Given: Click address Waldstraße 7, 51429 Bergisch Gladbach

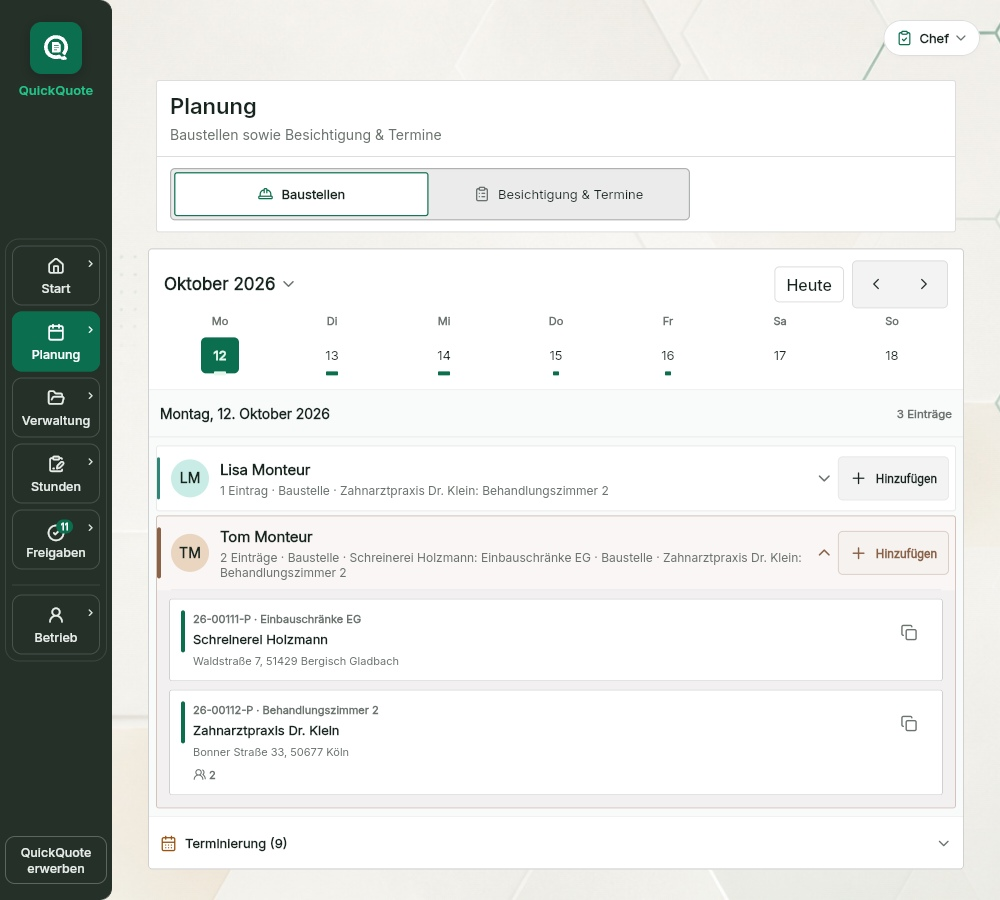Looking at the screenshot, I should (296, 661).
